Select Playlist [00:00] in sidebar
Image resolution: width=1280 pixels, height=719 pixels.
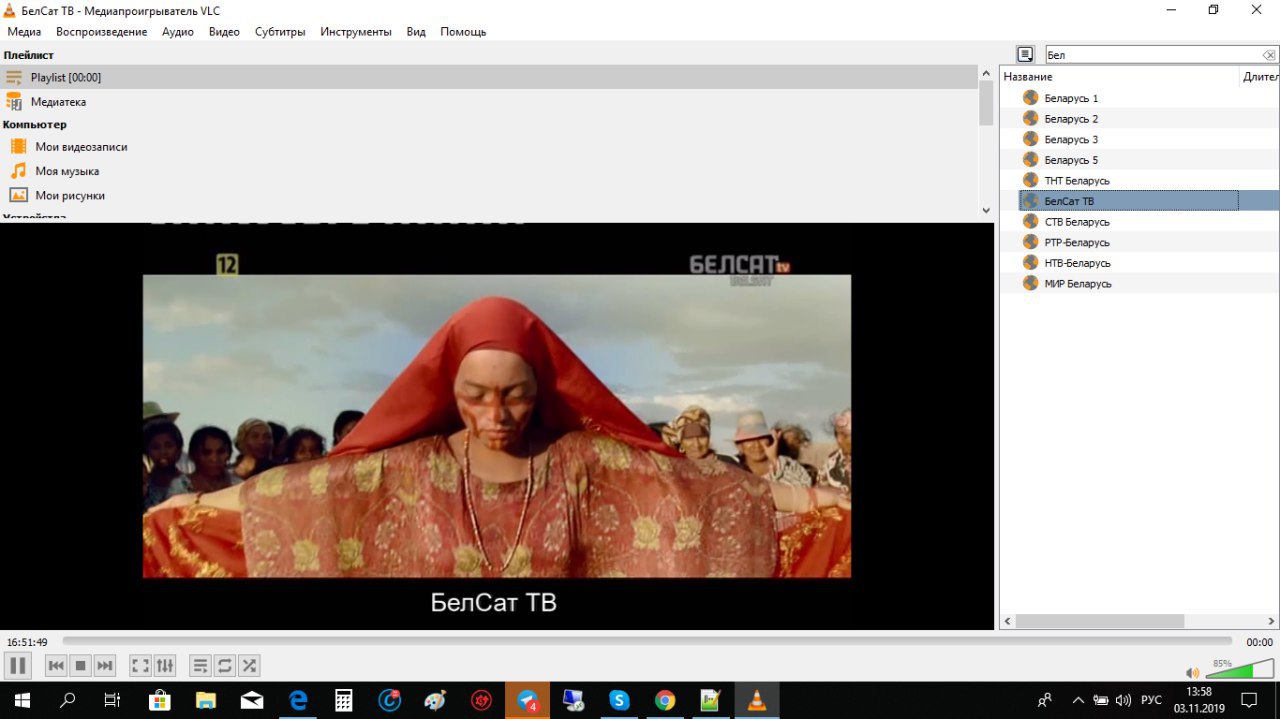[x=488, y=77]
